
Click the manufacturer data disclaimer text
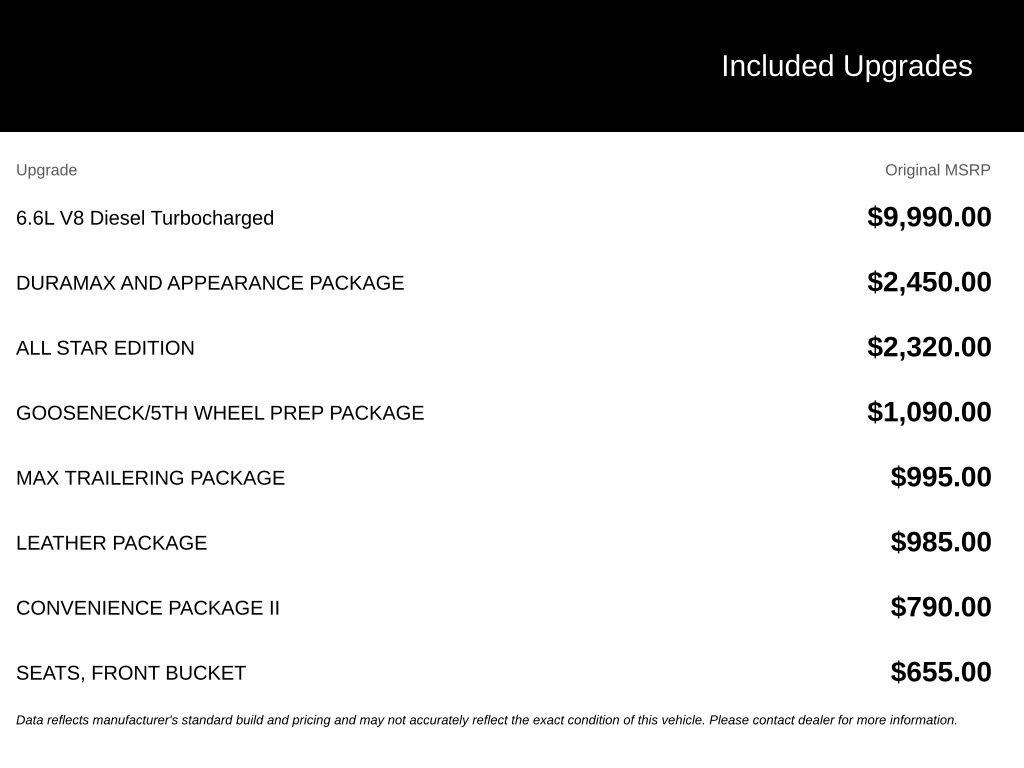tap(487, 720)
